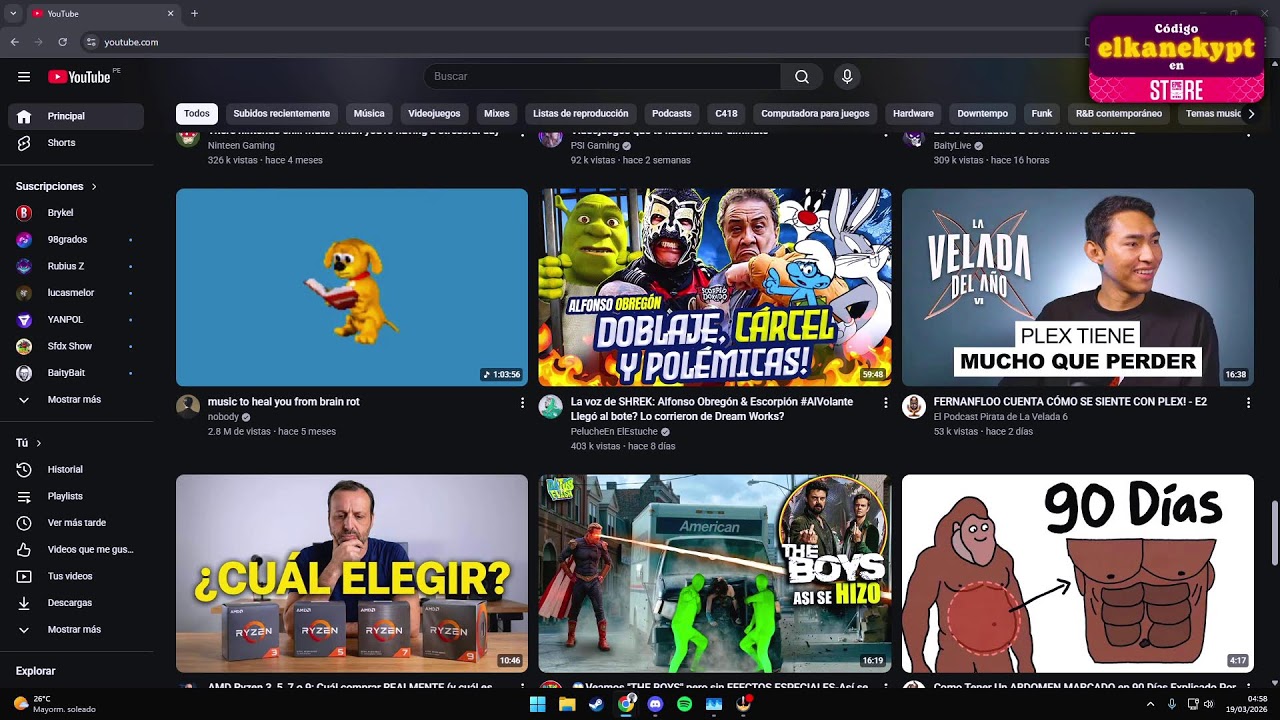The image size is (1280, 720).
Task: Click the page's vertical scrollbar thumb
Action: click(x=1274, y=533)
